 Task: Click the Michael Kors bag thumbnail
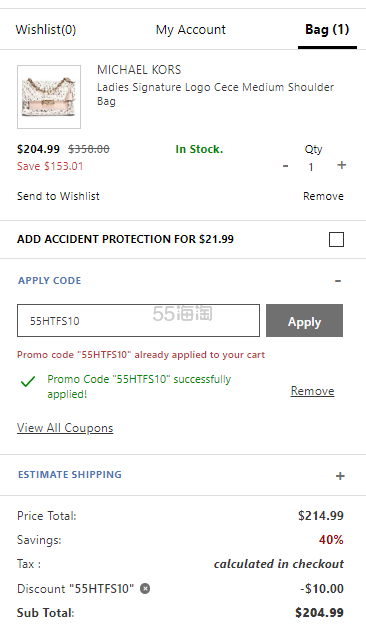[x=49, y=97]
